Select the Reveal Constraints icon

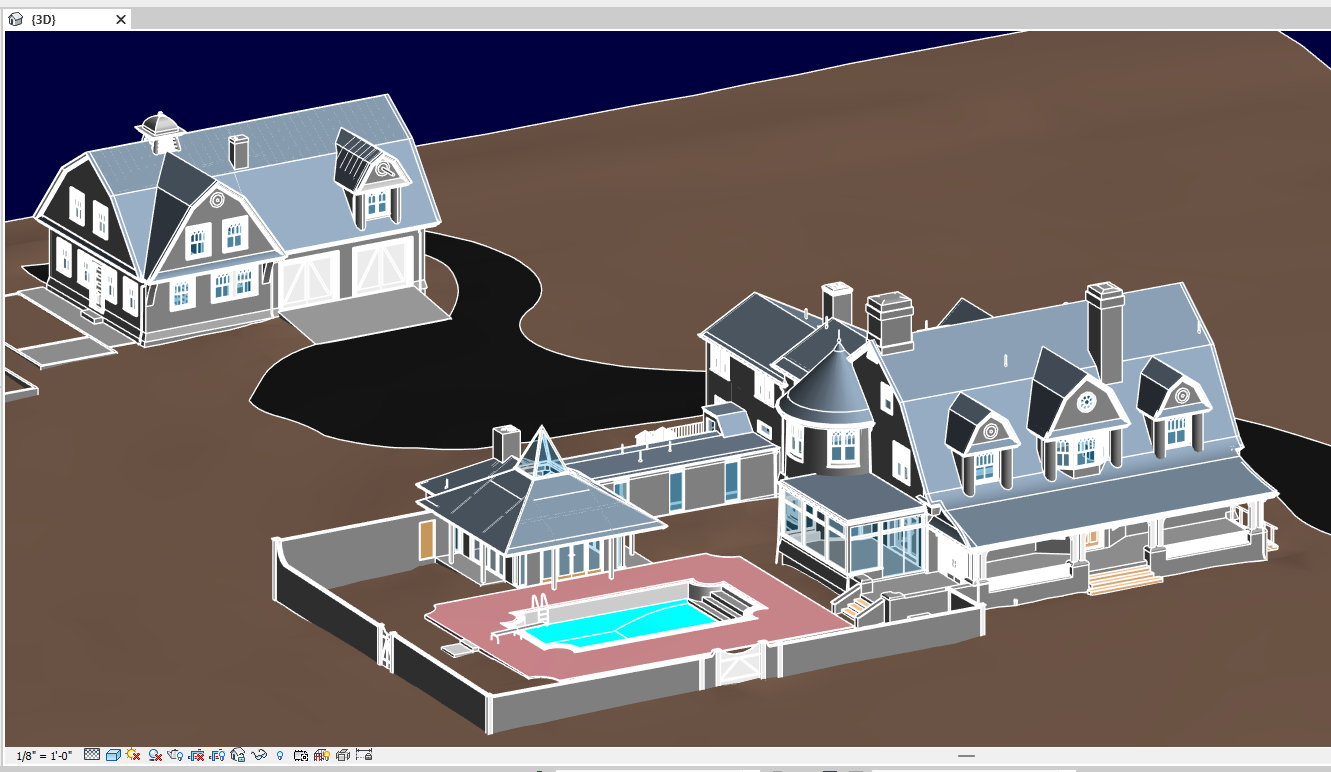click(365, 756)
